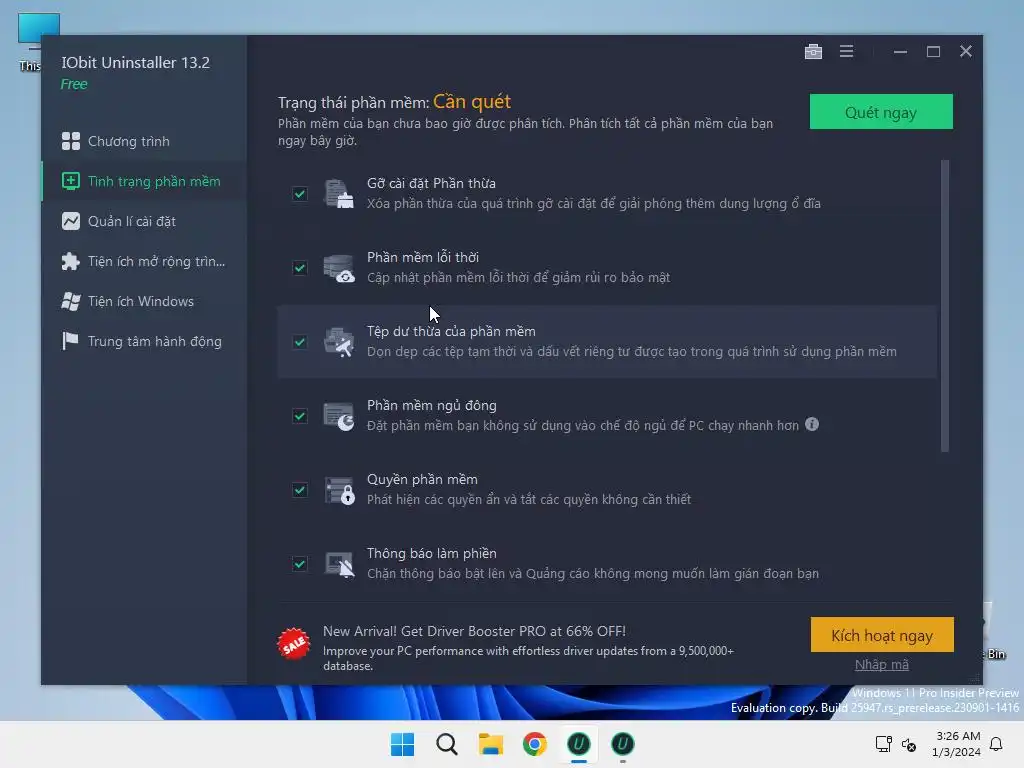Click the Quét ngay scan button
This screenshot has height=768, width=1024.
click(x=881, y=112)
